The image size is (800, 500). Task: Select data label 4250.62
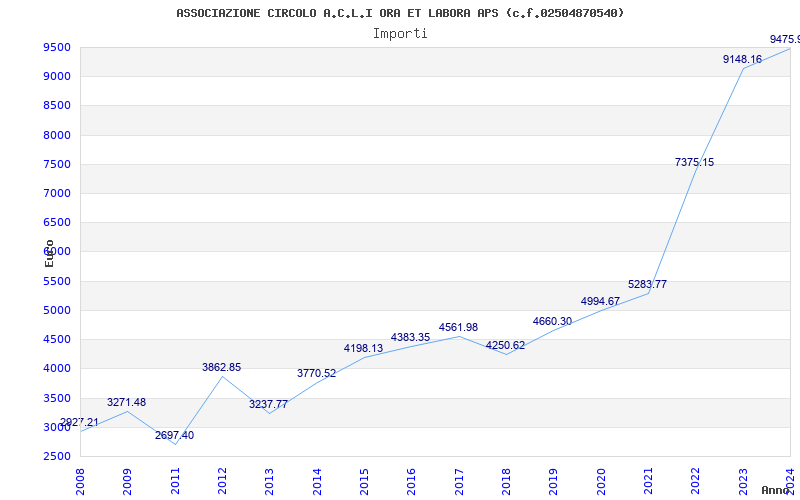point(505,345)
